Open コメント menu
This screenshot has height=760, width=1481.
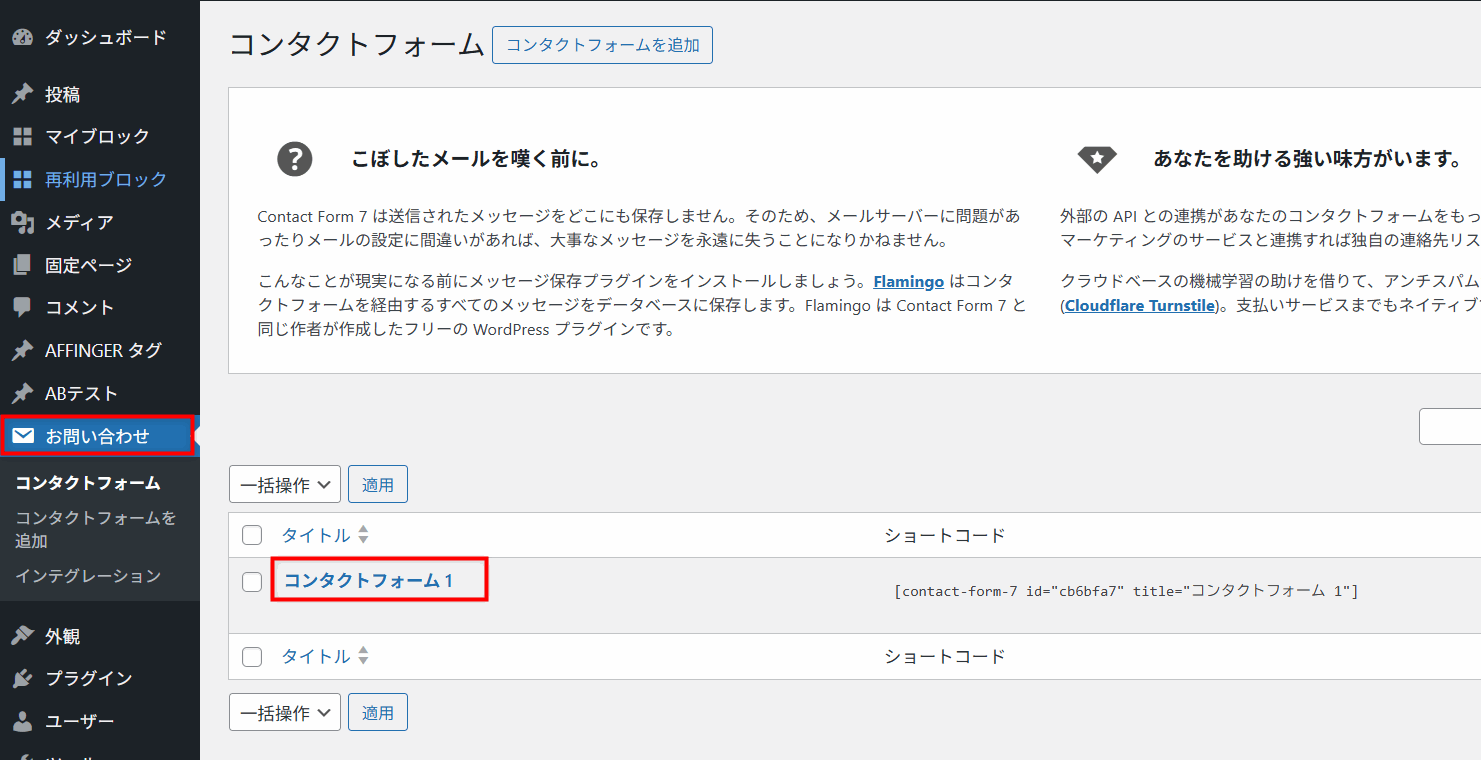tap(100, 307)
